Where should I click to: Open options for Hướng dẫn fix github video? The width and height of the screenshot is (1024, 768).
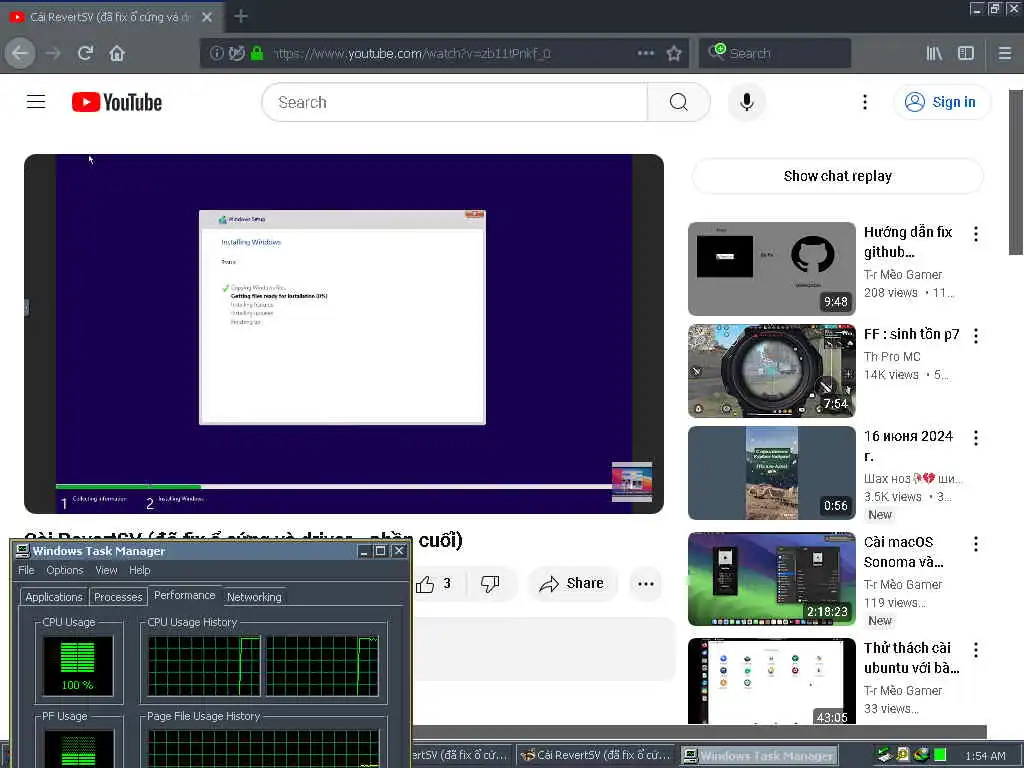[976, 234]
